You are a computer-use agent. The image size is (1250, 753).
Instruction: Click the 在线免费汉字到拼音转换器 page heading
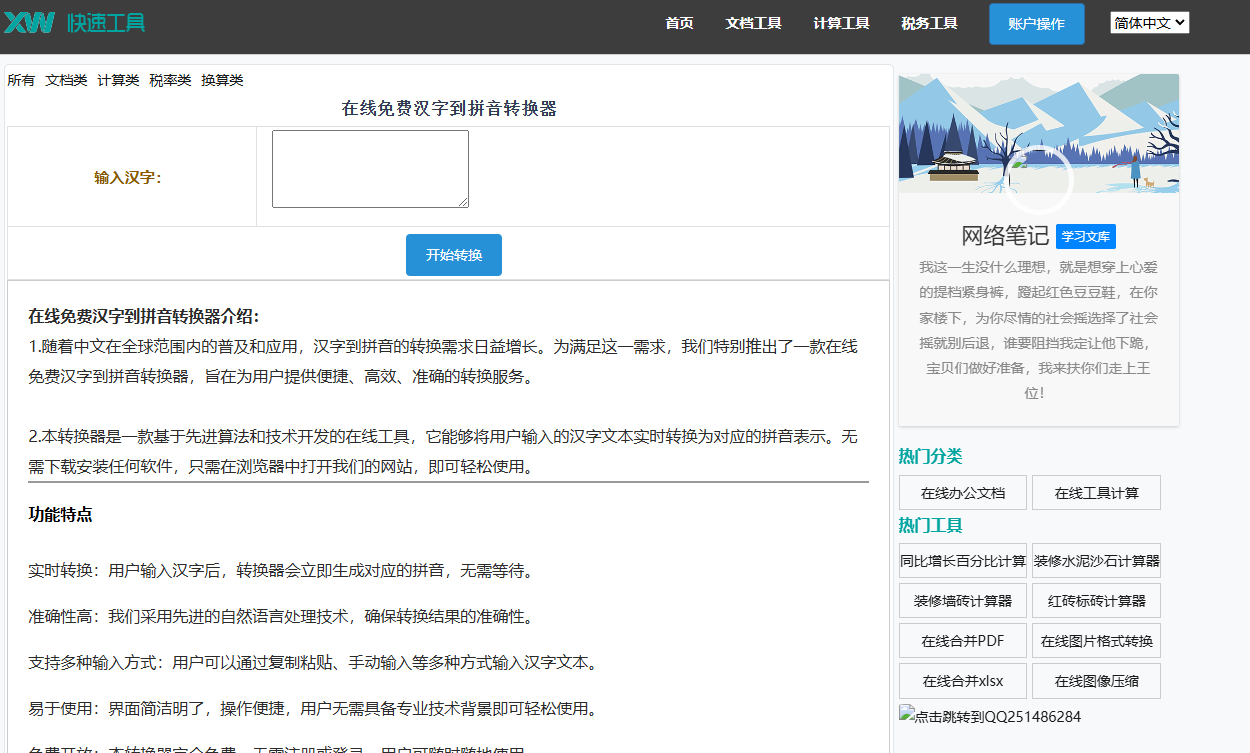coord(449,108)
